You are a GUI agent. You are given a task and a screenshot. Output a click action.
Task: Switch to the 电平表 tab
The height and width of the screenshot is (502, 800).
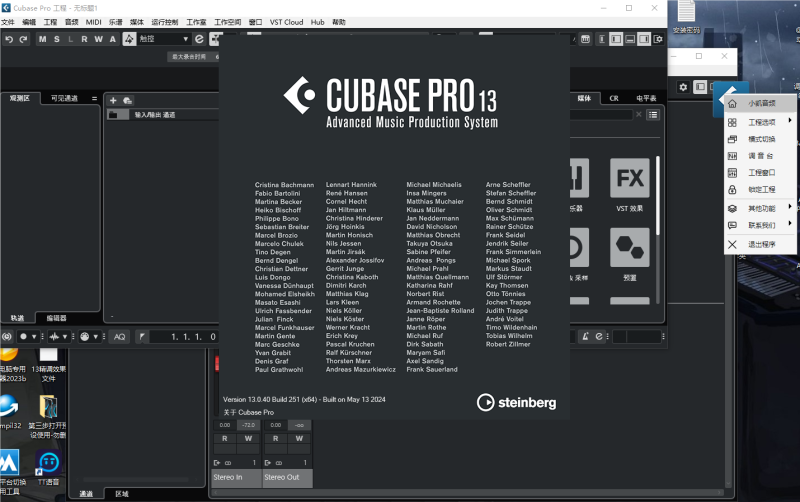[646, 98]
